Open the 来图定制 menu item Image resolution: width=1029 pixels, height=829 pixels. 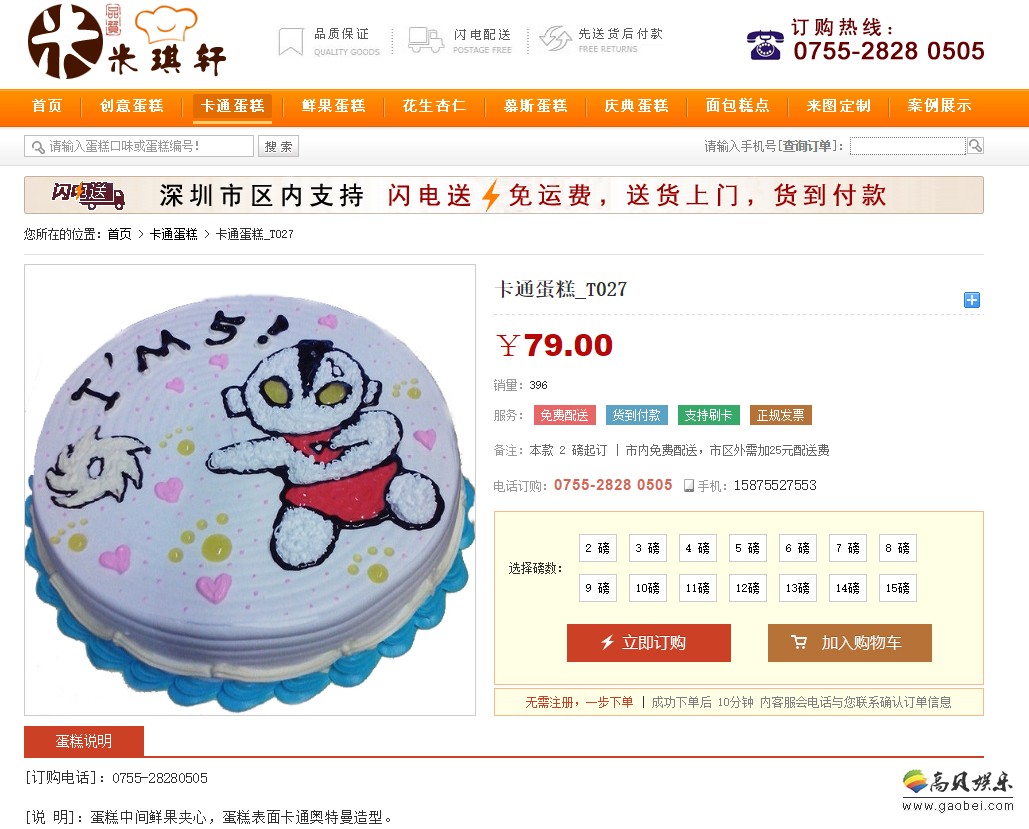click(839, 106)
